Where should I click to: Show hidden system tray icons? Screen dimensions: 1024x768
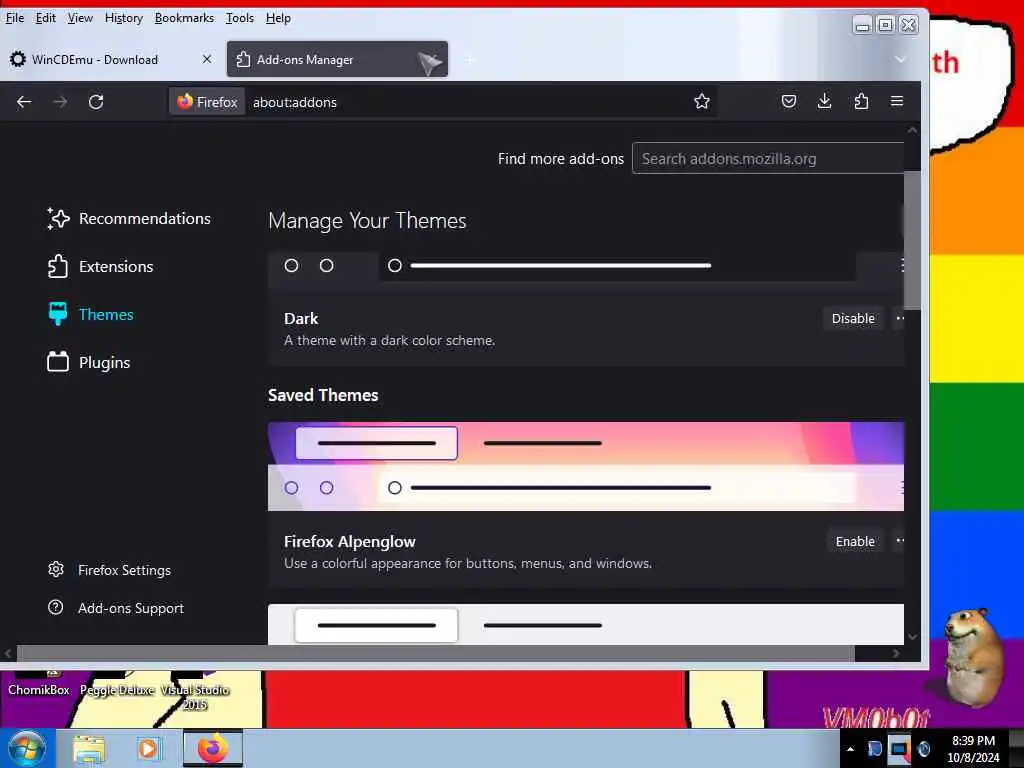pos(850,749)
